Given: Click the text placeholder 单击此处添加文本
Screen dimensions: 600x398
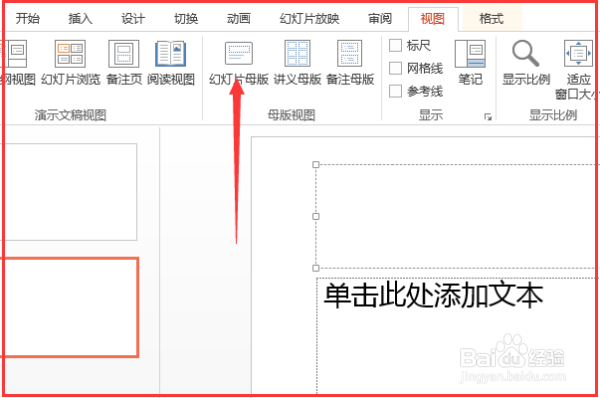Looking at the screenshot, I should coord(434,296).
